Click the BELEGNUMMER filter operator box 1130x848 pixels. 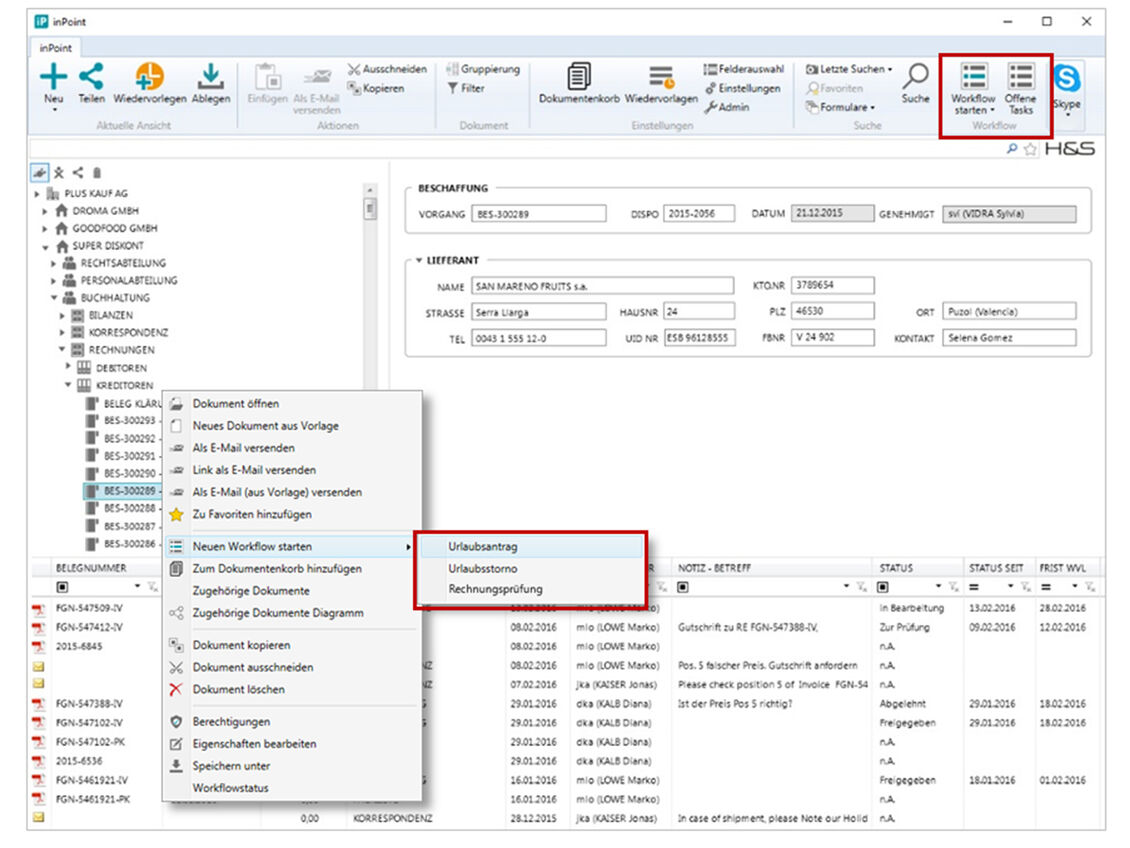point(62,587)
